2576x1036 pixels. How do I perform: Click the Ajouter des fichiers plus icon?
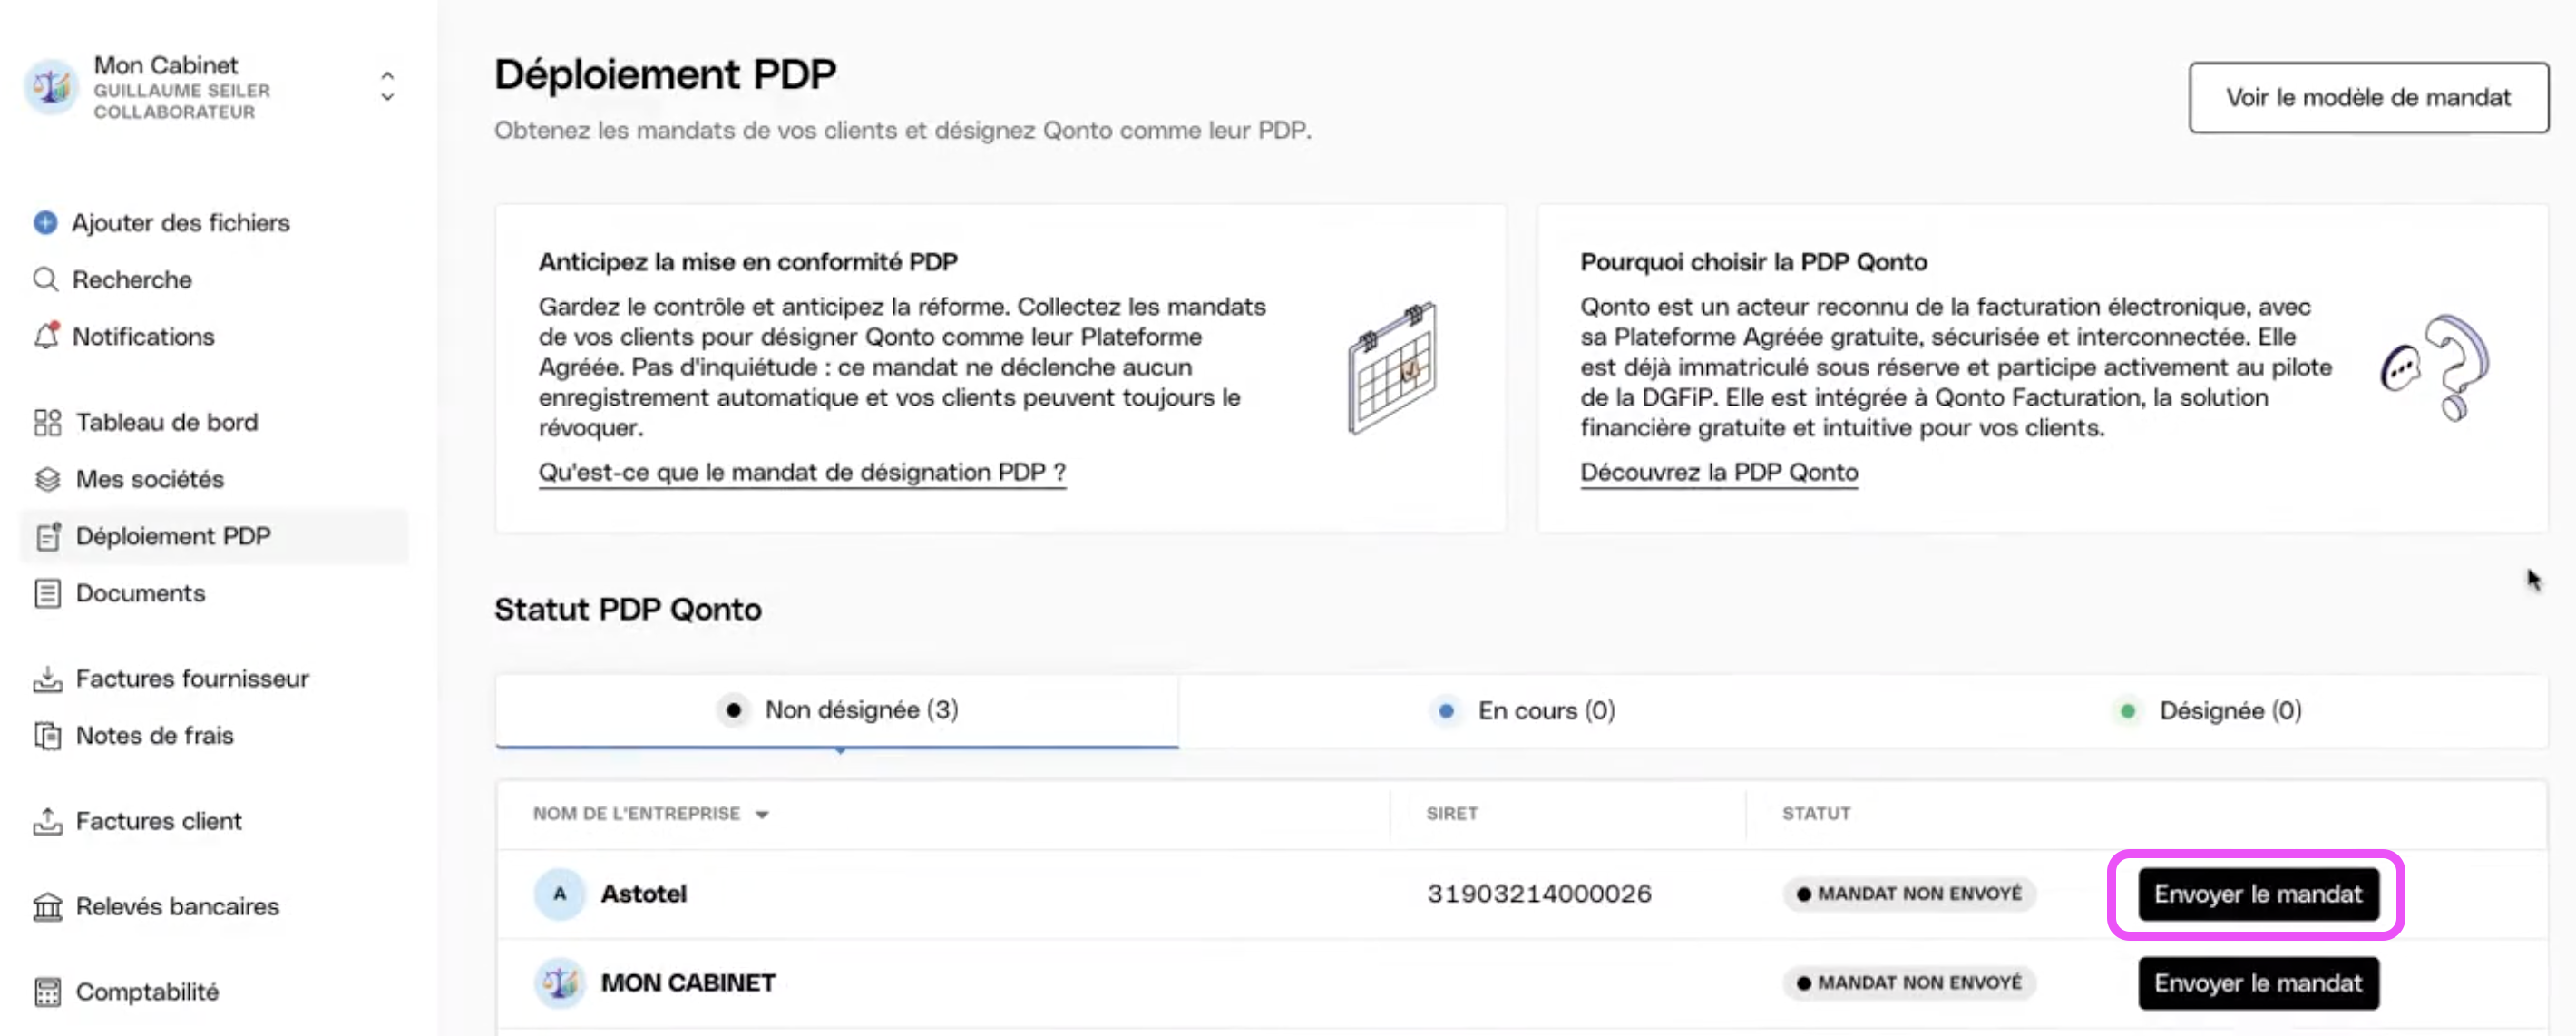(45, 222)
